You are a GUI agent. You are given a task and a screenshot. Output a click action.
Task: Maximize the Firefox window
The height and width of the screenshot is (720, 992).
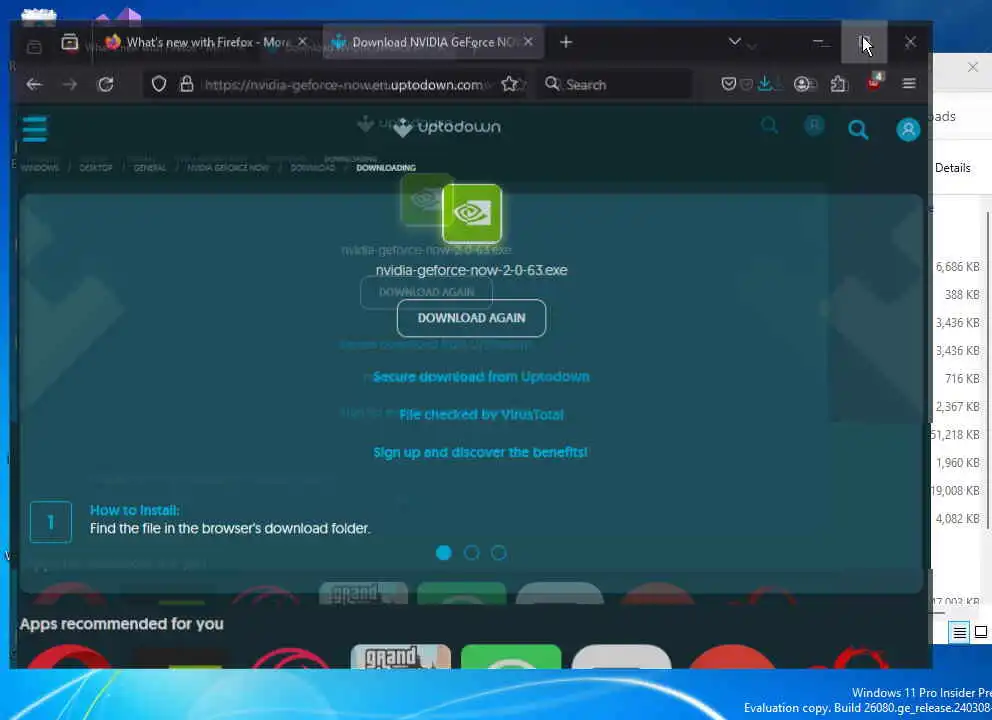[864, 42]
